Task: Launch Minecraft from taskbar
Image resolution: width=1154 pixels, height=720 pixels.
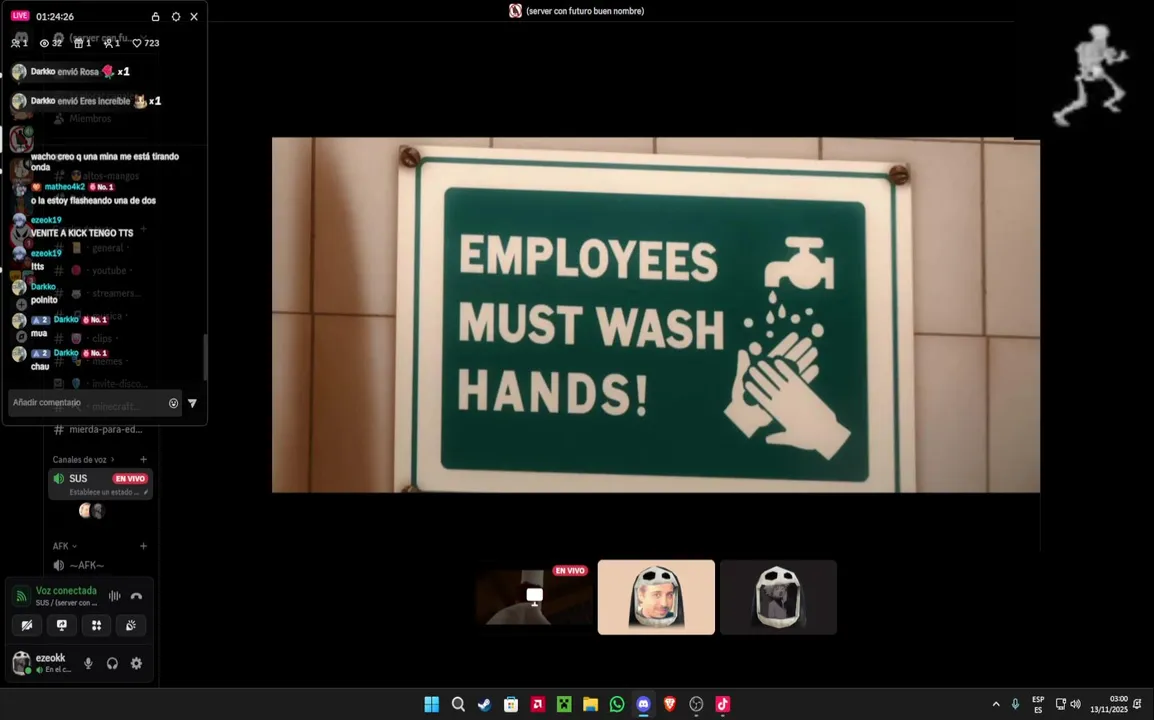Action: coord(564,705)
